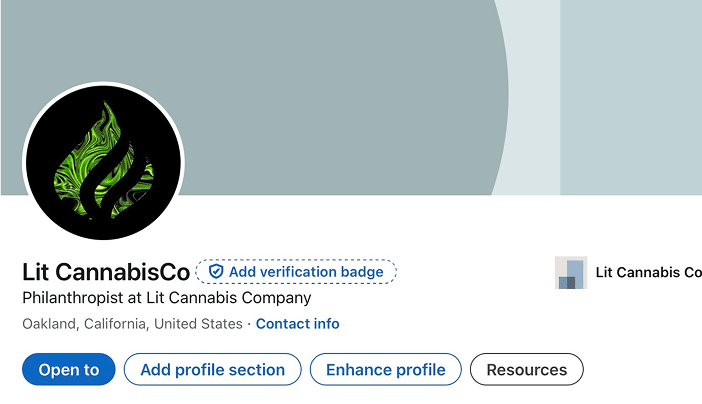Open the Lit Cannabis Co company logo

pos(571,272)
